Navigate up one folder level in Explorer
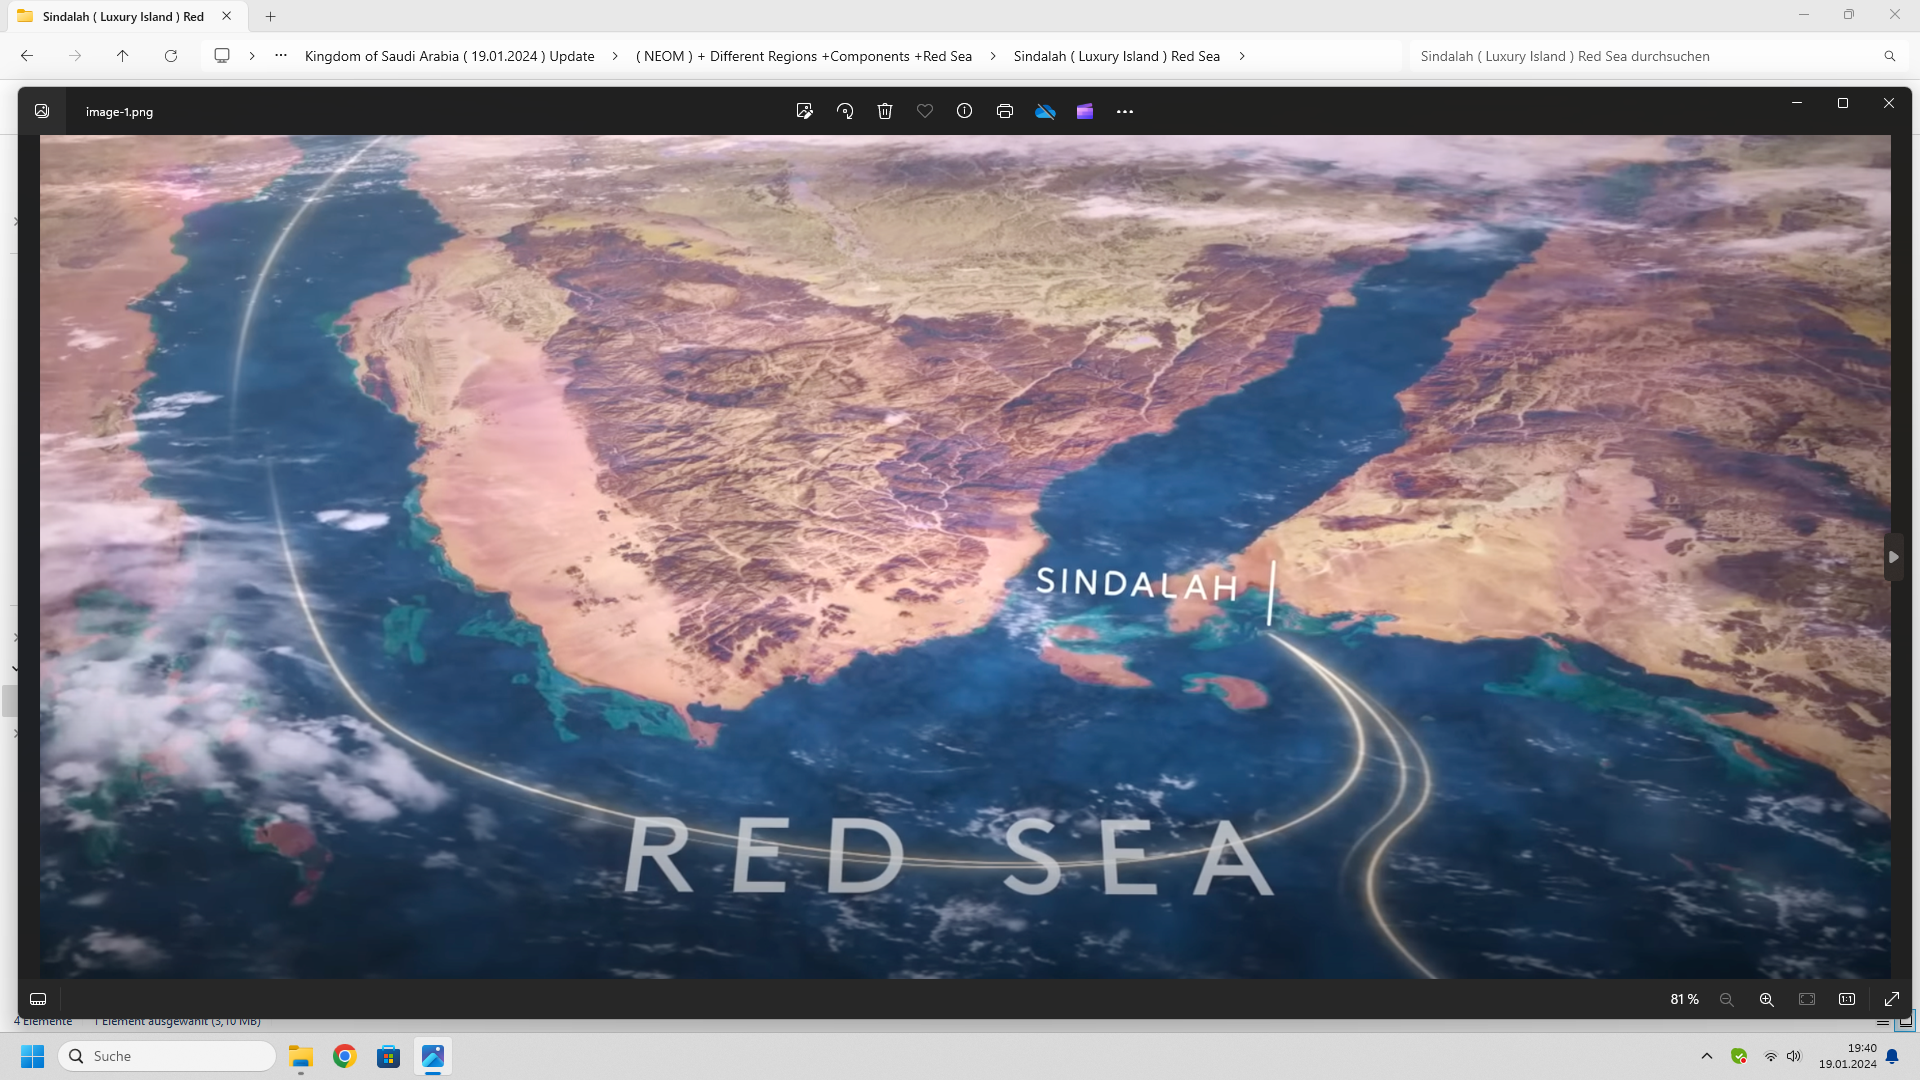This screenshot has height=1080, width=1920. (123, 56)
